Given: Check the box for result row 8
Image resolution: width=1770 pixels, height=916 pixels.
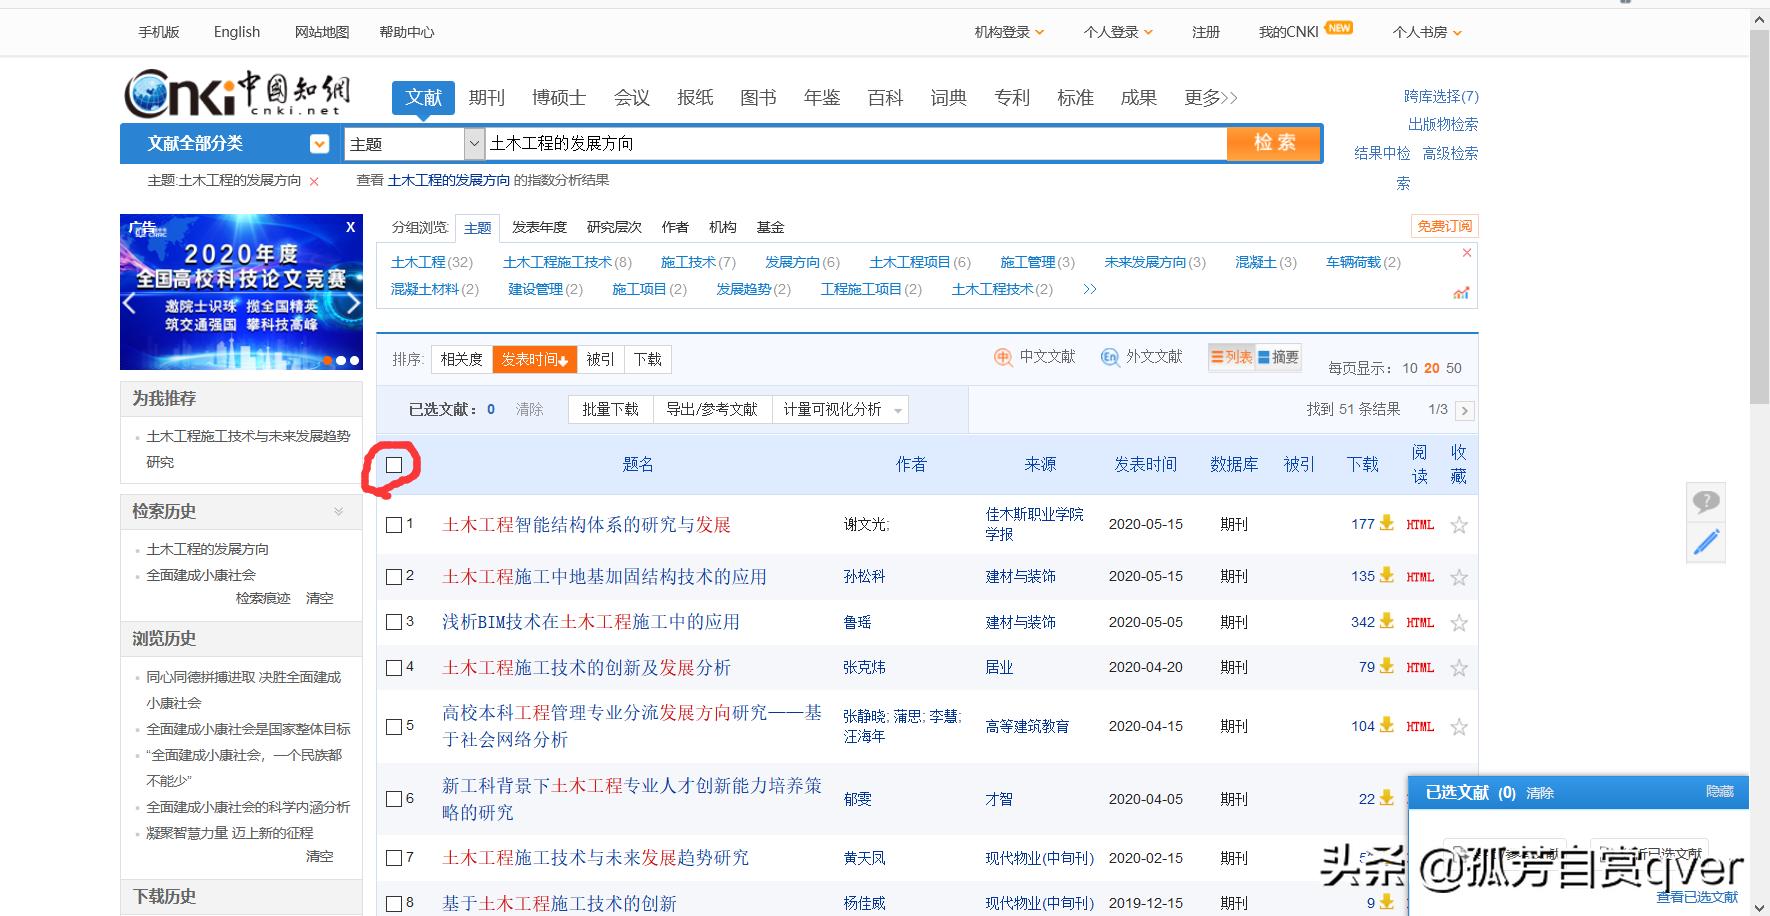Looking at the screenshot, I should coord(394,903).
